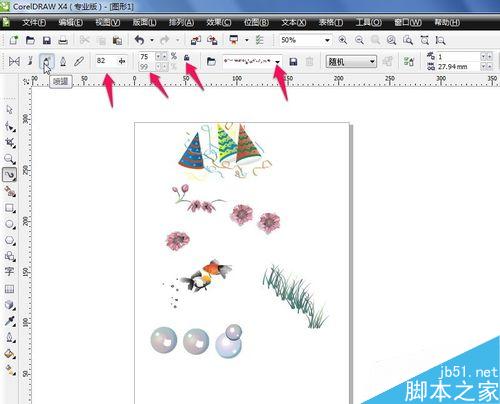Screen dimensions: 500x404
Task: Select the Crop tool in toolbox
Action: point(9,143)
